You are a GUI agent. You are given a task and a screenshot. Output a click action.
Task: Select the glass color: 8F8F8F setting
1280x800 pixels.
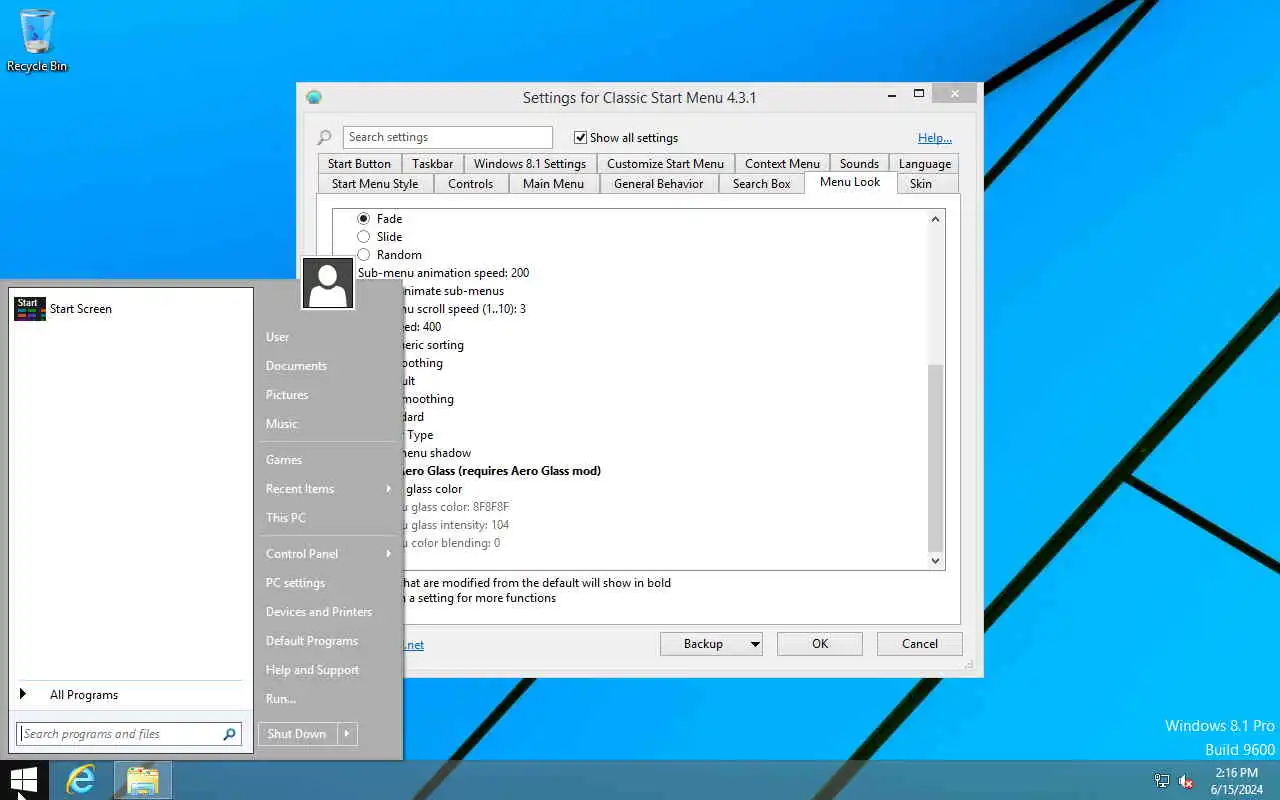(x=457, y=507)
